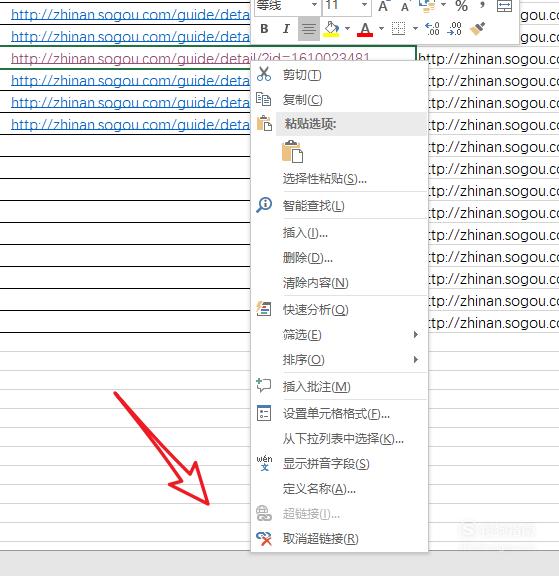The width and height of the screenshot is (559, 576).
Task: Toggle Bold in the mini toolbar
Action: [x=264, y=28]
